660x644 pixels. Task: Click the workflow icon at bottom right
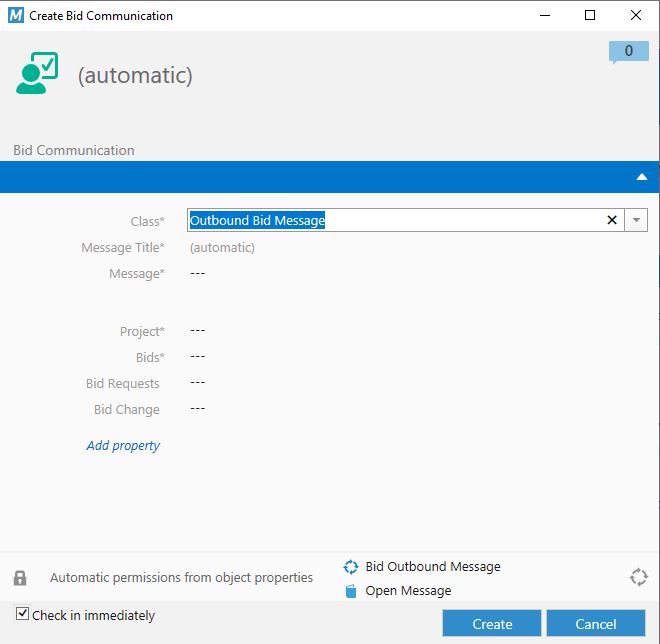click(x=638, y=577)
